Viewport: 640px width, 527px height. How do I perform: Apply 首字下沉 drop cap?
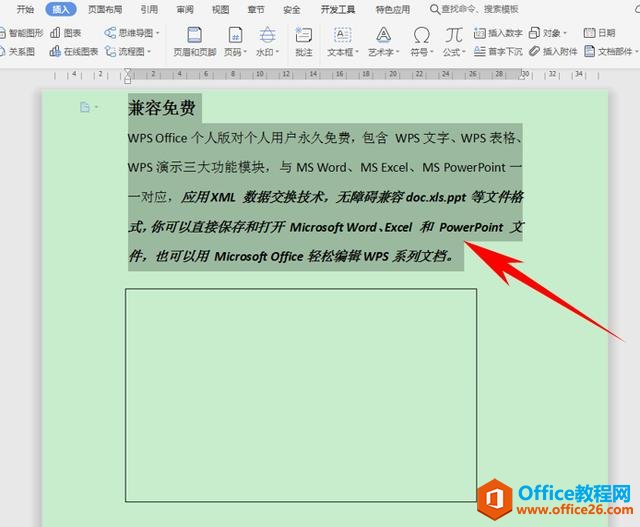click(498, 51)
